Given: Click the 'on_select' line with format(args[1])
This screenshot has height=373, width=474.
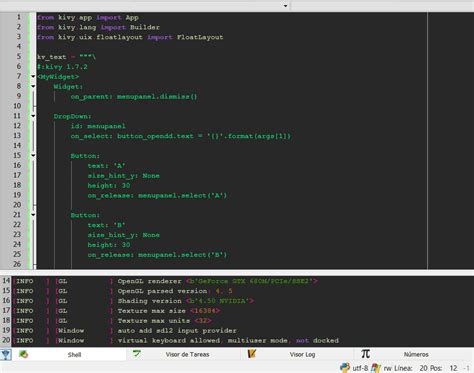Looking at the screenshot, I should coord(181,136).
